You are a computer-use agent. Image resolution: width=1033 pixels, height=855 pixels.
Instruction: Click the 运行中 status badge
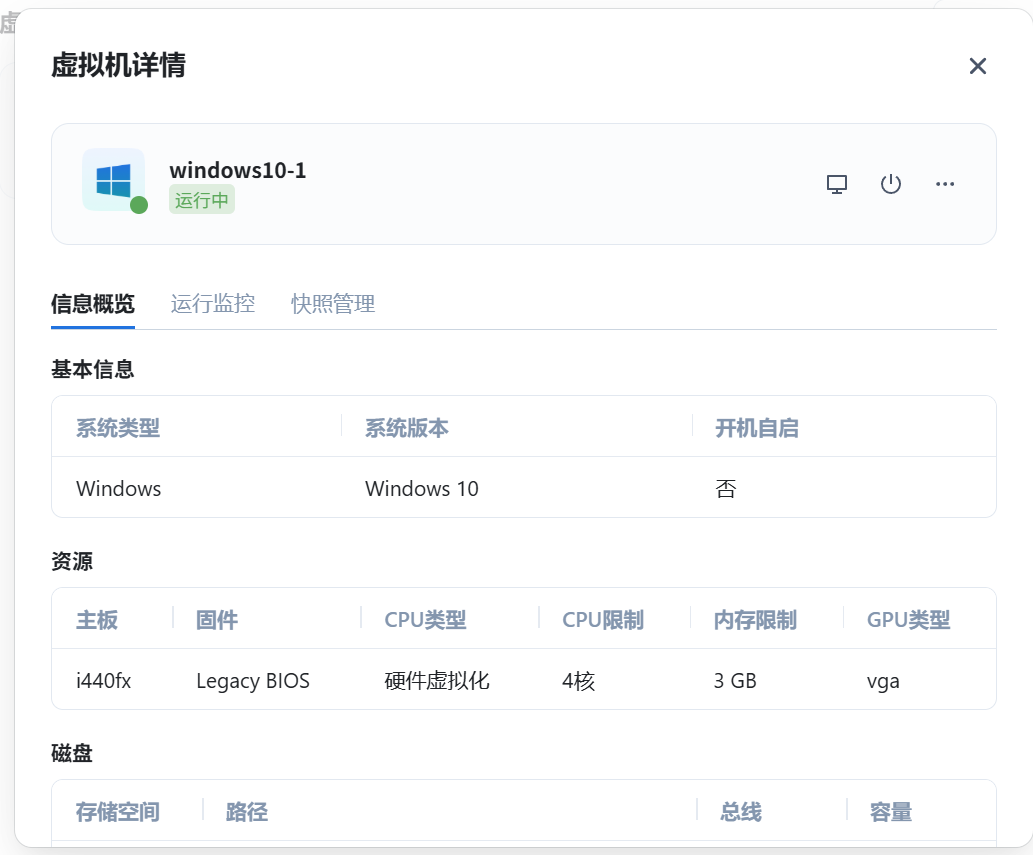[x=202, y=200]
